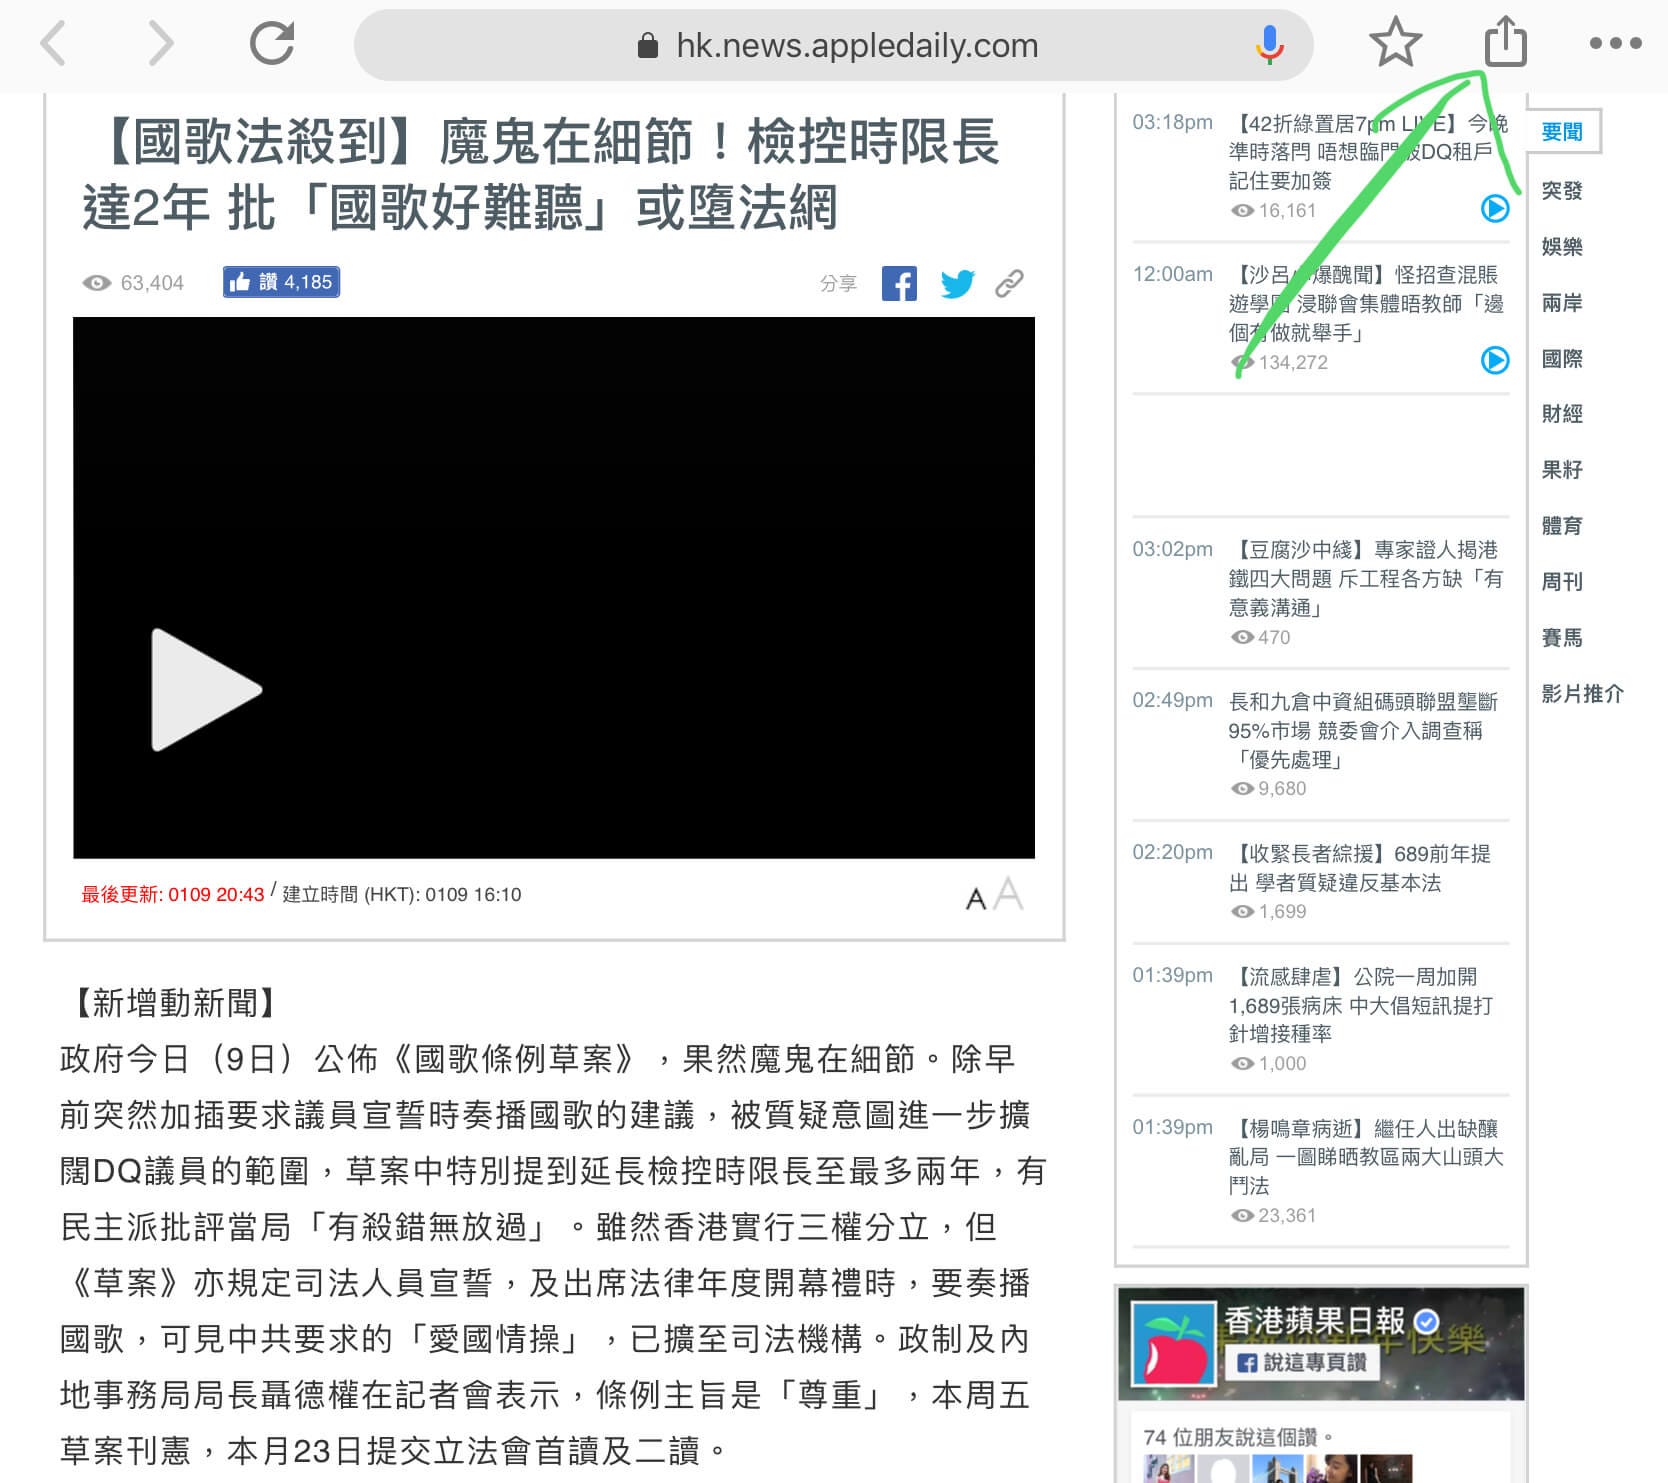The width and height of the screenshot is (1668, 1483).
Task: Click the 建立時間 0109 16:10 text
Action: tap(402, 894)
